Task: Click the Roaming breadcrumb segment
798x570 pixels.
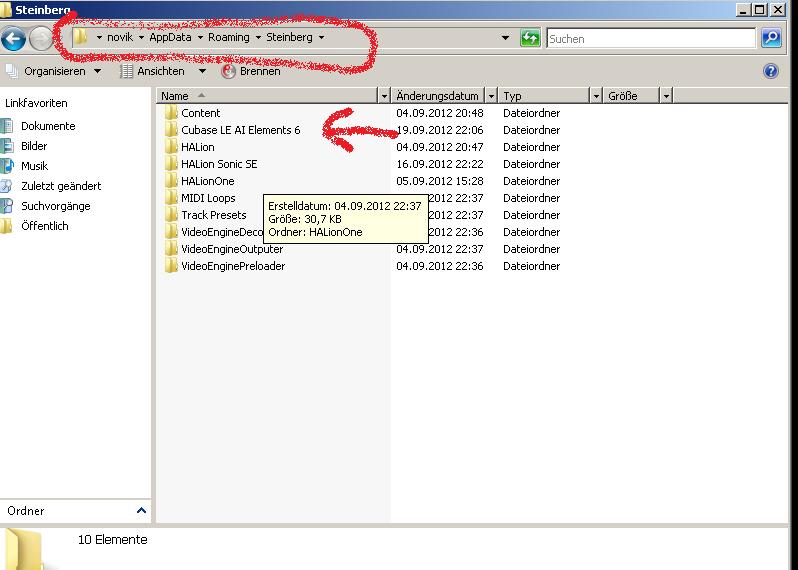Action: (229, 37)
